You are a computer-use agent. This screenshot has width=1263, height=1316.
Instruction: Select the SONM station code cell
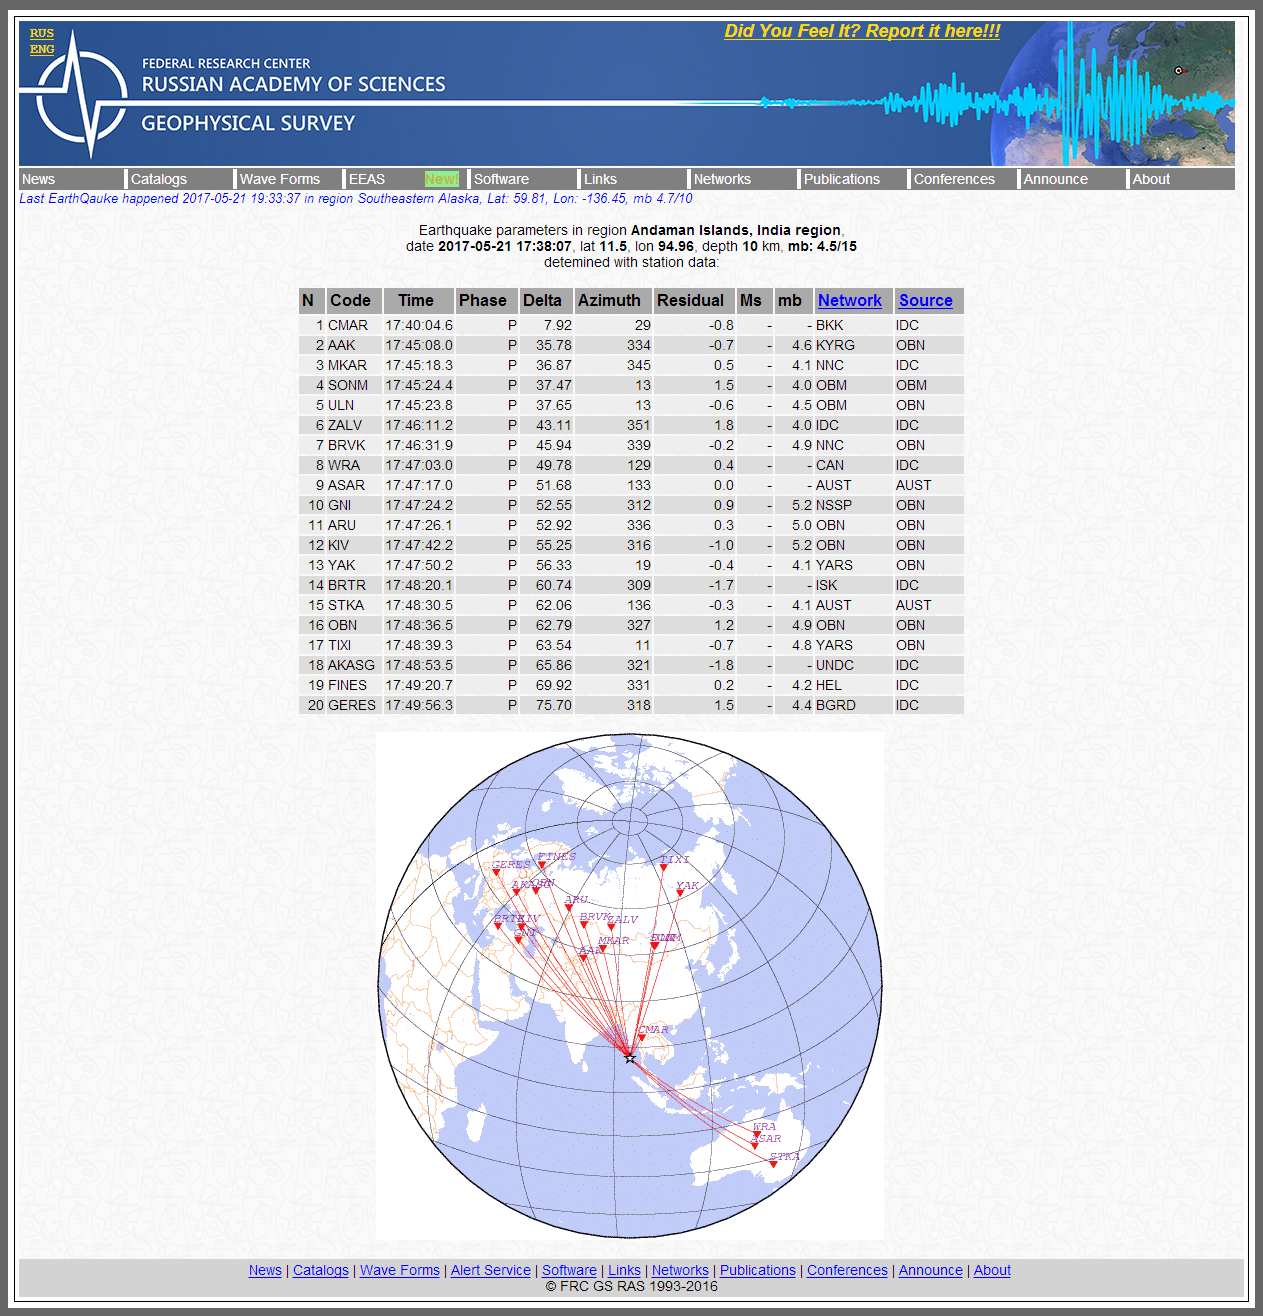pos(353,385)
